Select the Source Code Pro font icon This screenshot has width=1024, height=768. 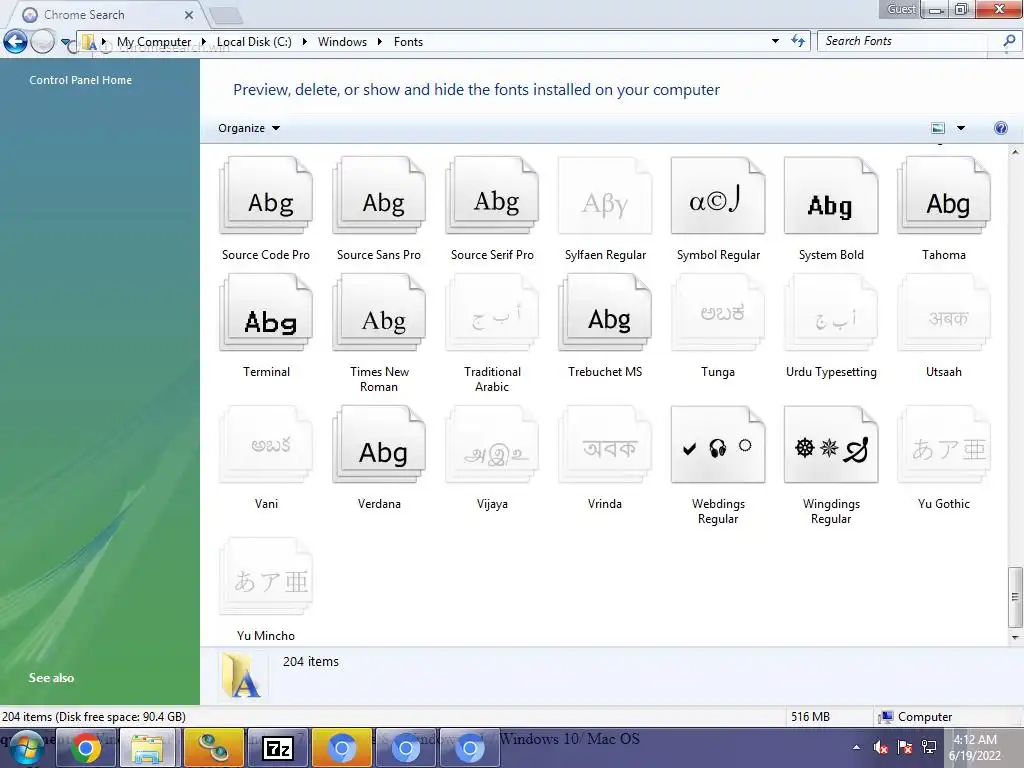coord(266,195)
